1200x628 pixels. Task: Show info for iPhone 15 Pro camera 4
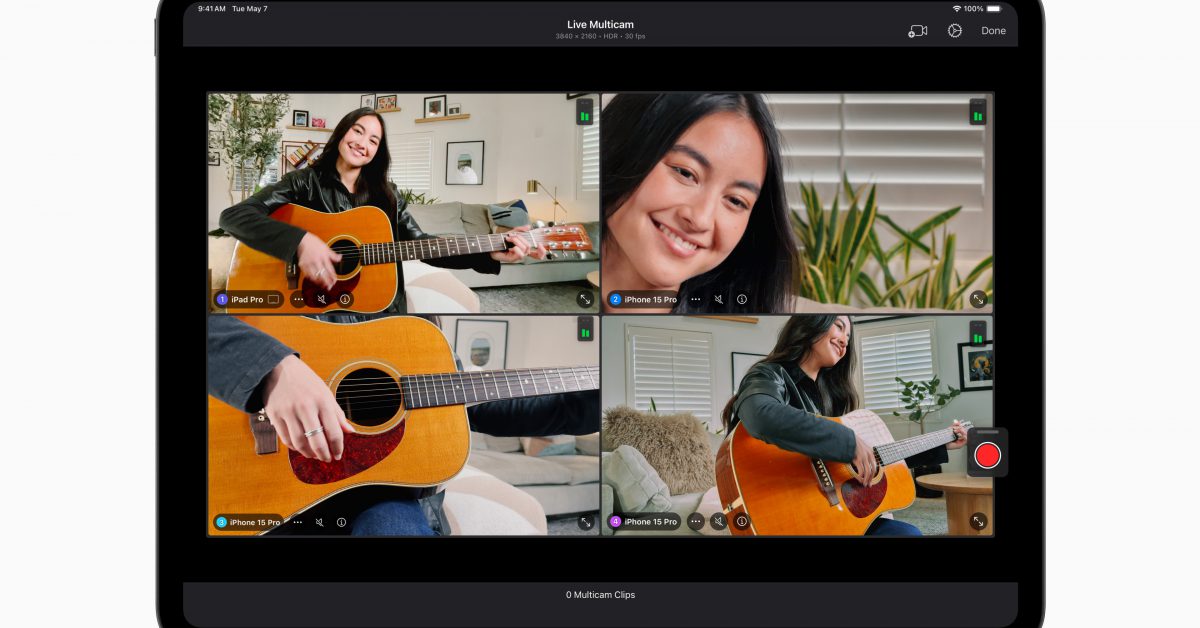coord(742,521)
